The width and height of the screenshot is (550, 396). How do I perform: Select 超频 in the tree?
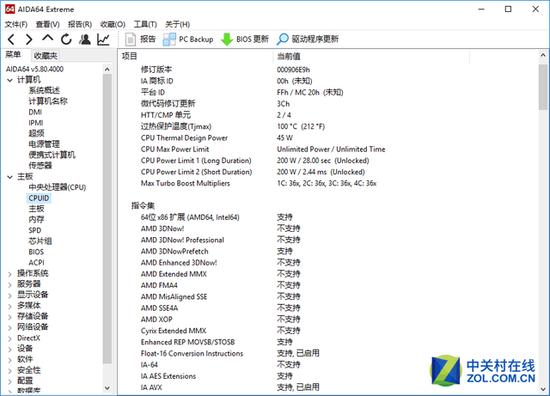coord(36,134)
